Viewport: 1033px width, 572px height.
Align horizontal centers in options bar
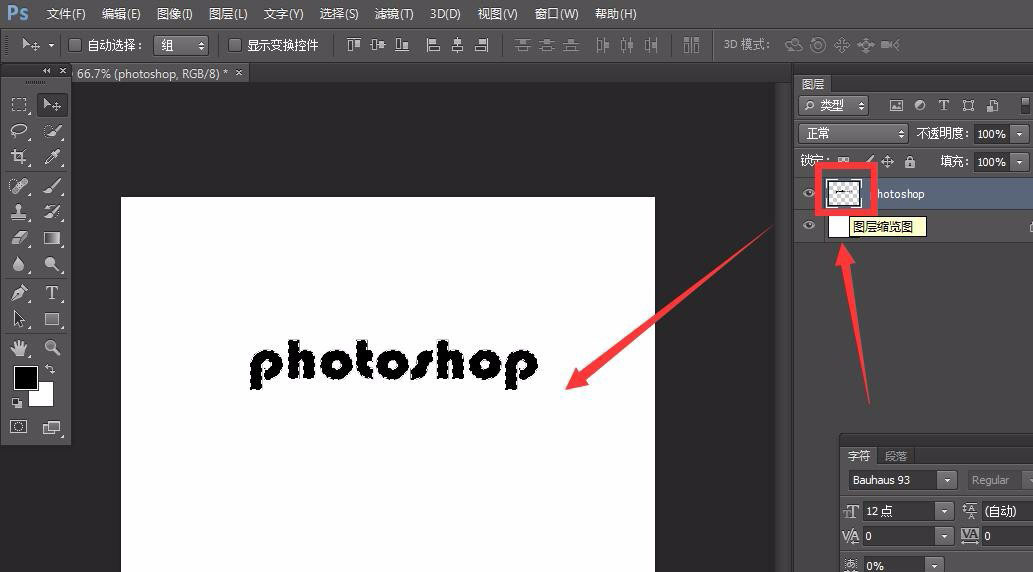(x=457, y=45)
